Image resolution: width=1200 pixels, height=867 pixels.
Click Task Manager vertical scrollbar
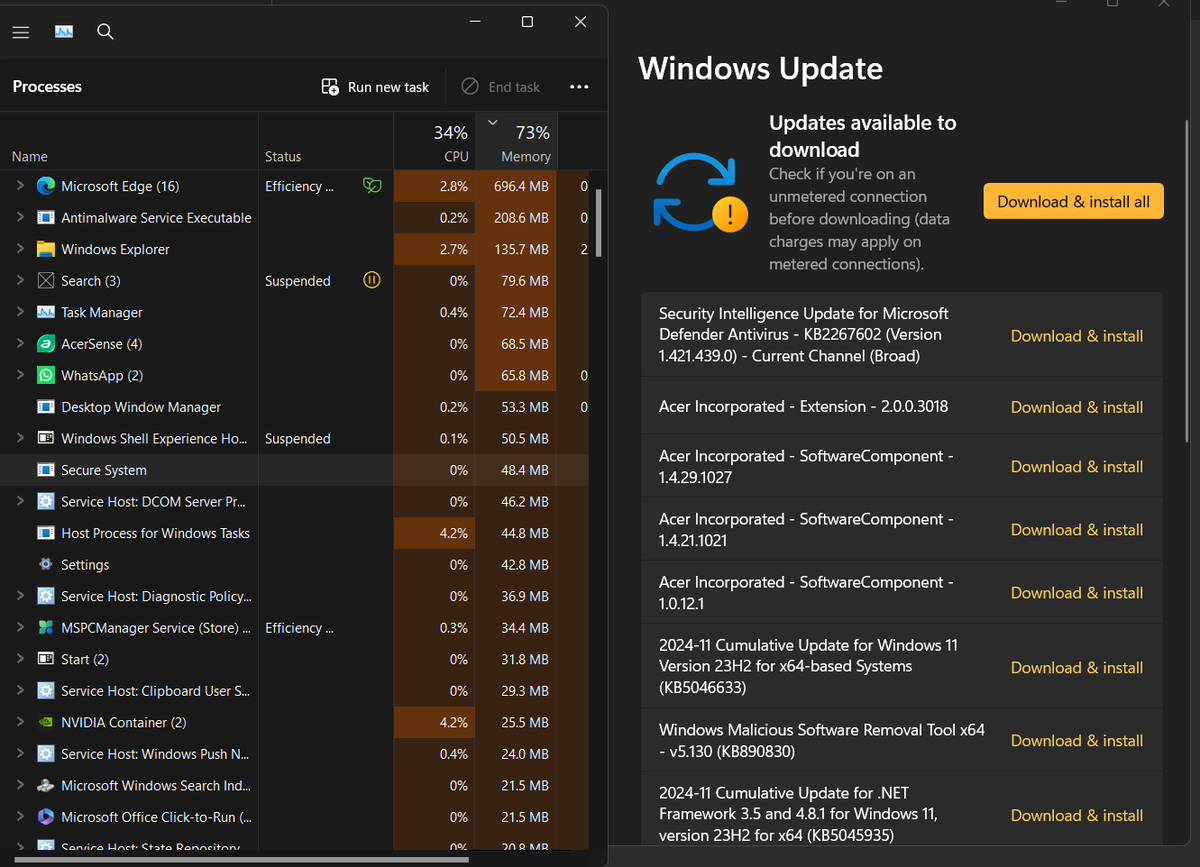point(599,223)
